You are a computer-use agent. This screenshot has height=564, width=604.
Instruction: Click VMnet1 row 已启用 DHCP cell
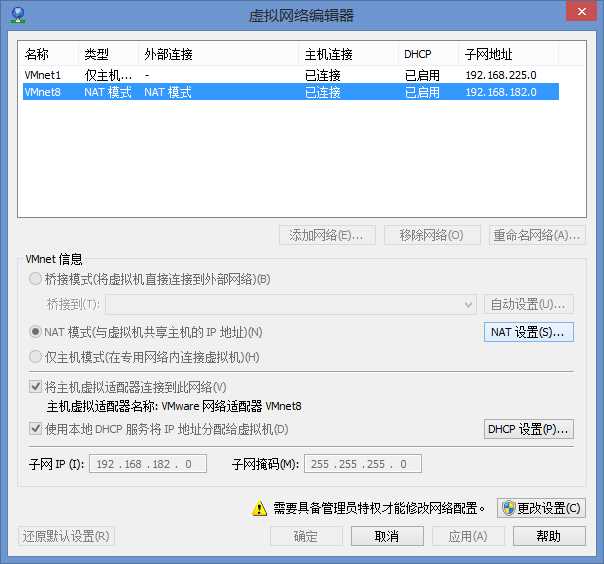point(422,75)
